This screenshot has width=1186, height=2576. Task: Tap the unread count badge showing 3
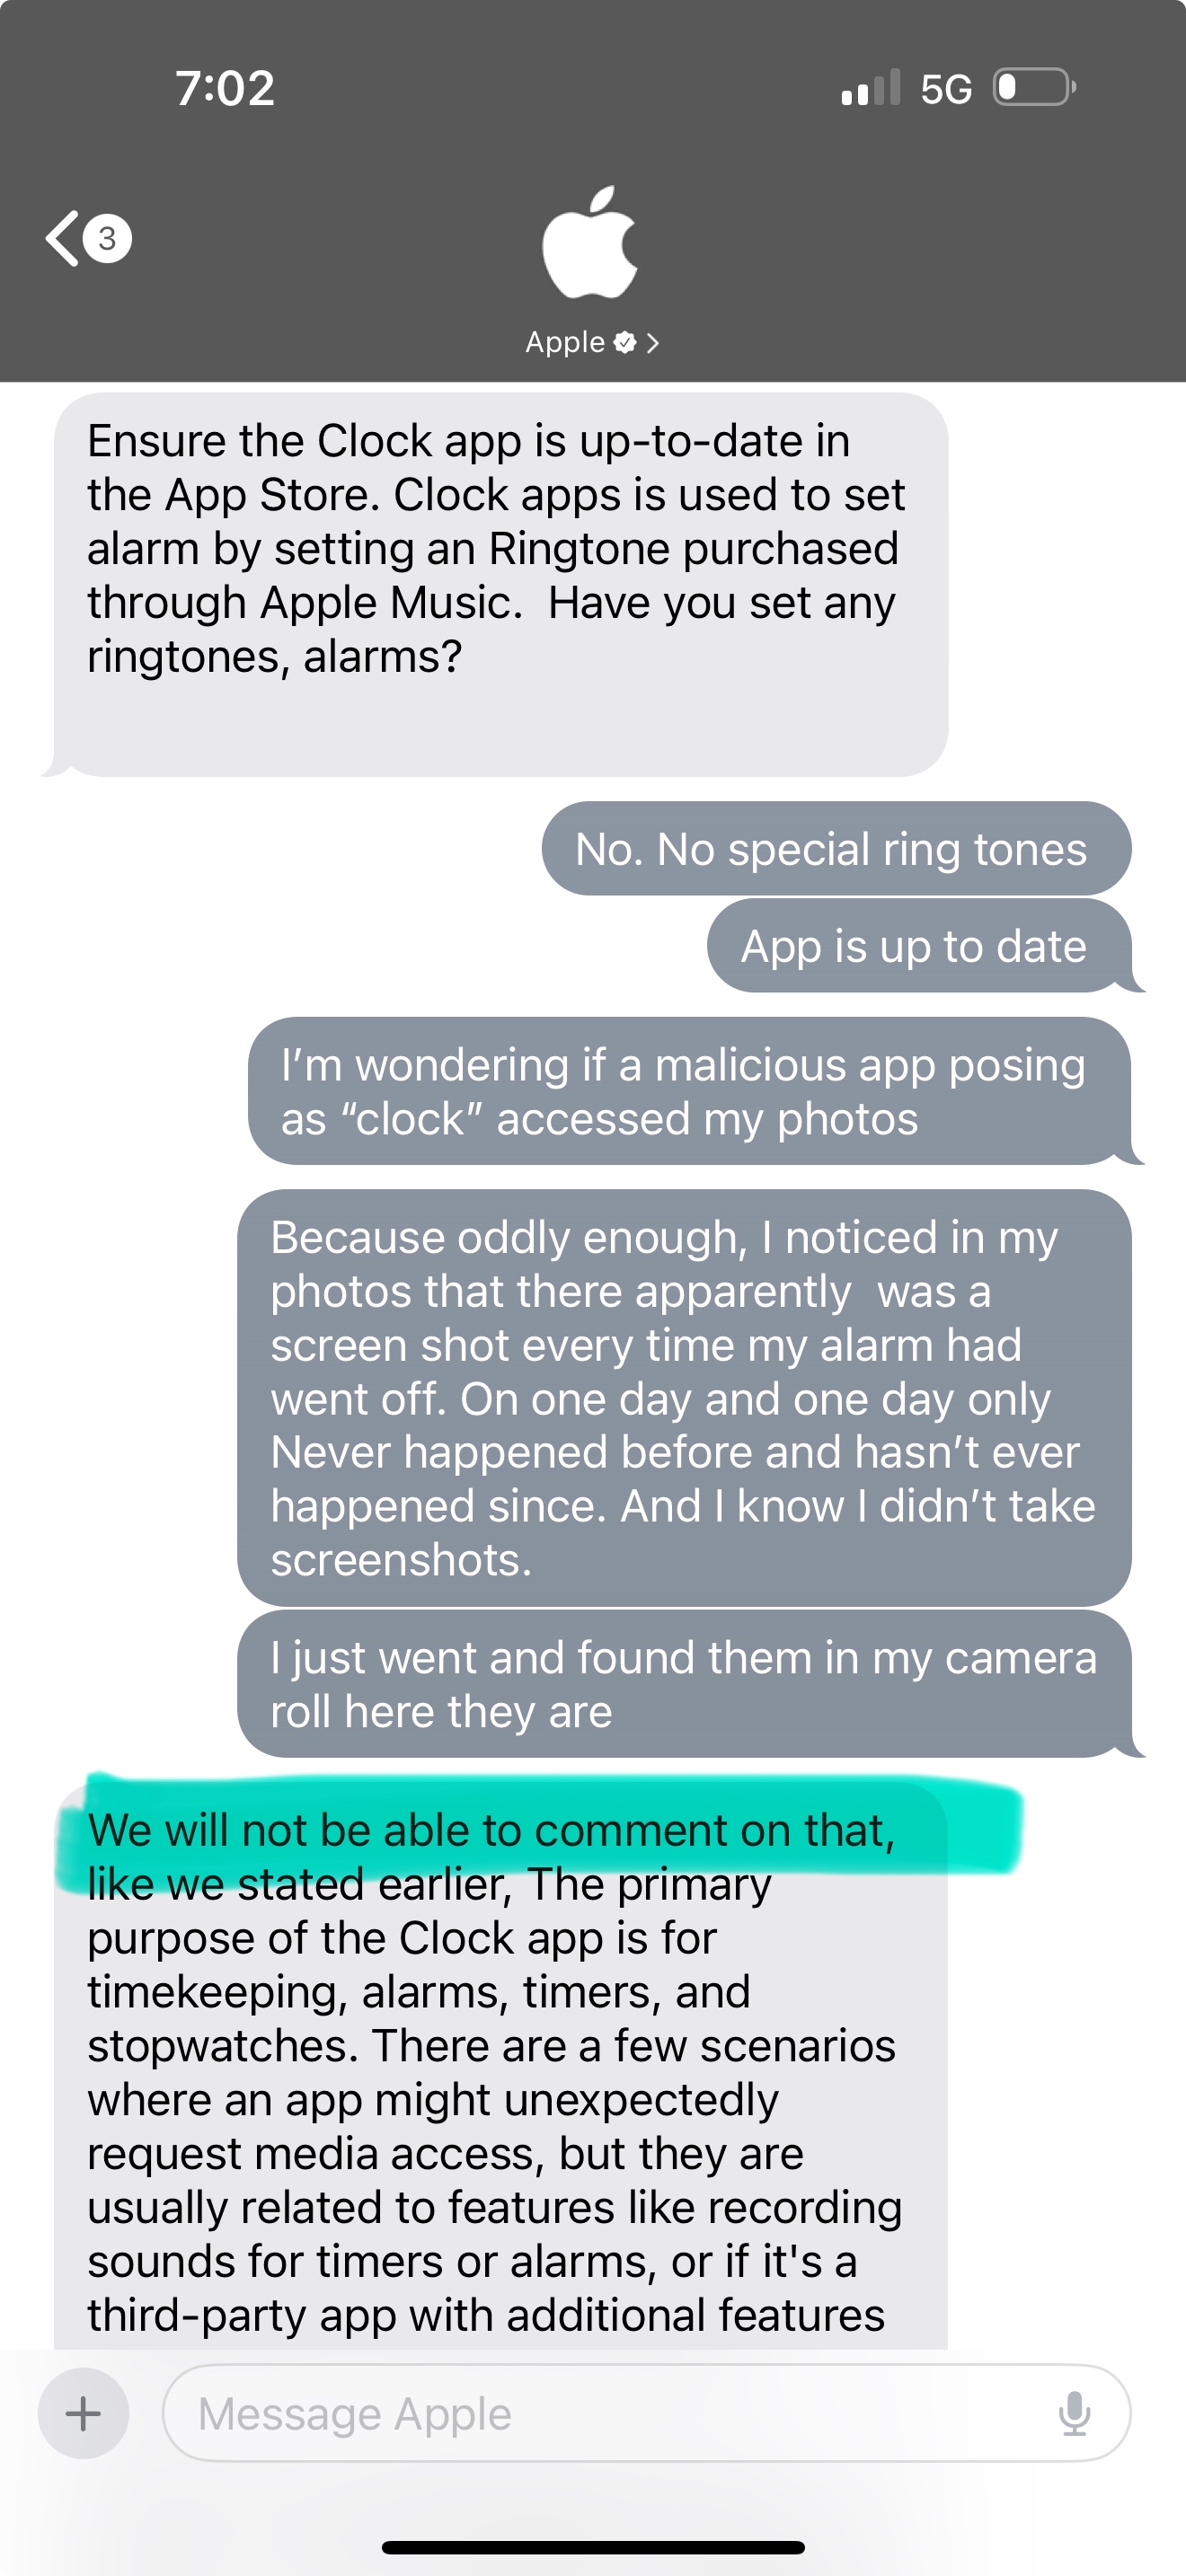pyautogui.click(x=107, y=238)
